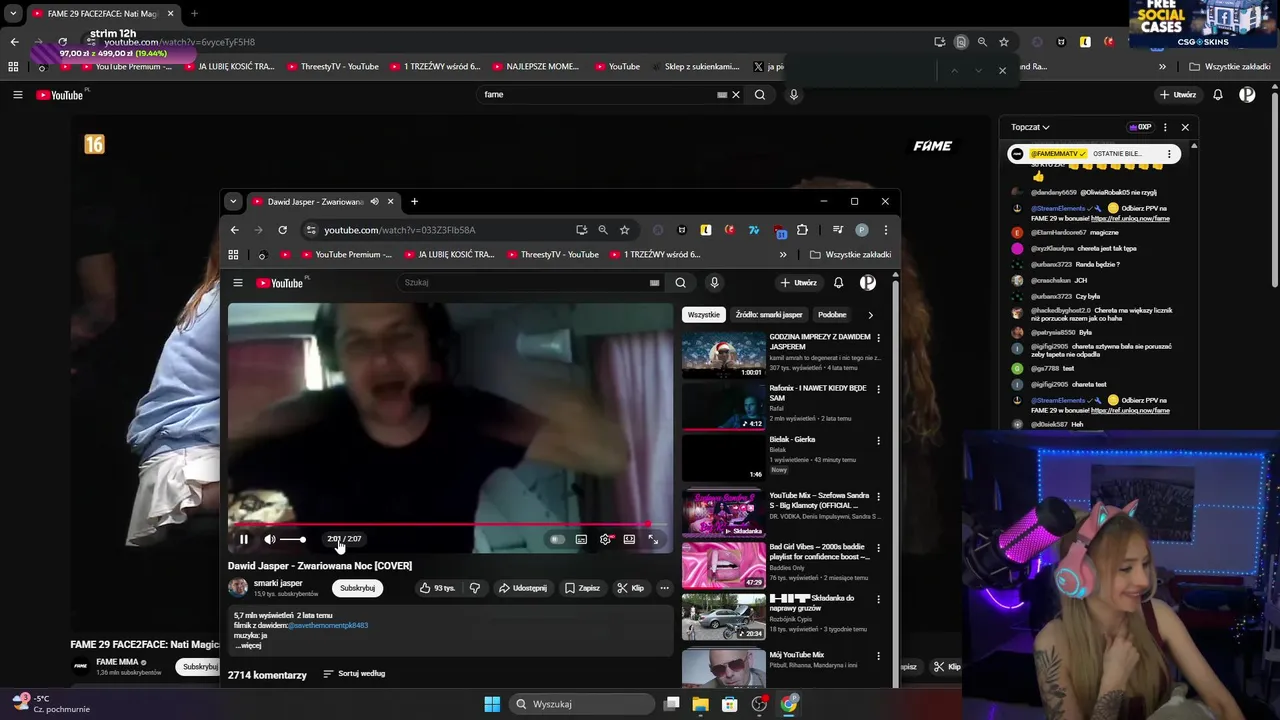The height and width of the screenshot is (720, 1280).
Task: Toggle the autoplay switch in player
Action: click(557, 539)
